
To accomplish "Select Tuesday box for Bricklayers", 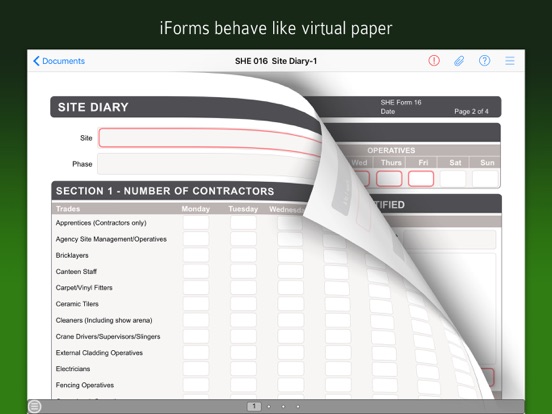I will click(243, 255).
